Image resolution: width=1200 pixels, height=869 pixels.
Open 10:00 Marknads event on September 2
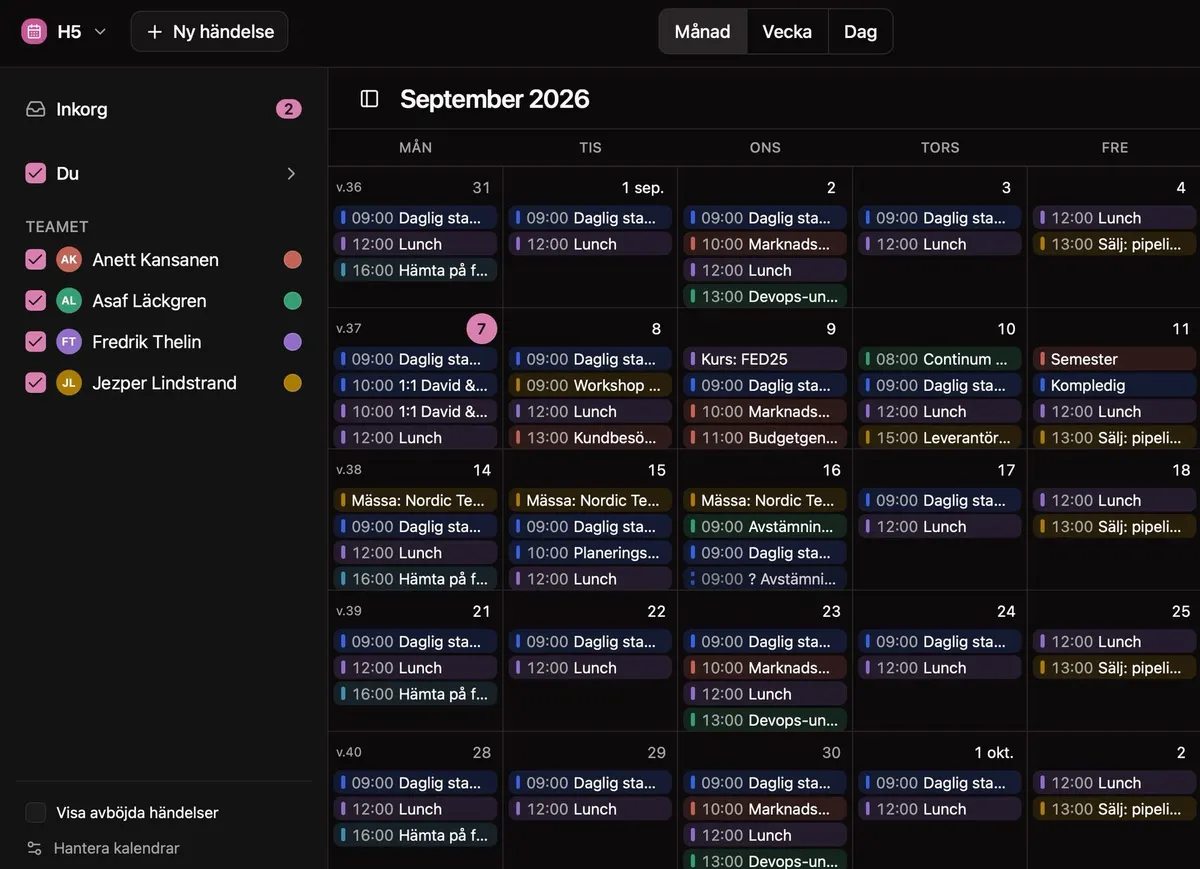pos(765,244)
